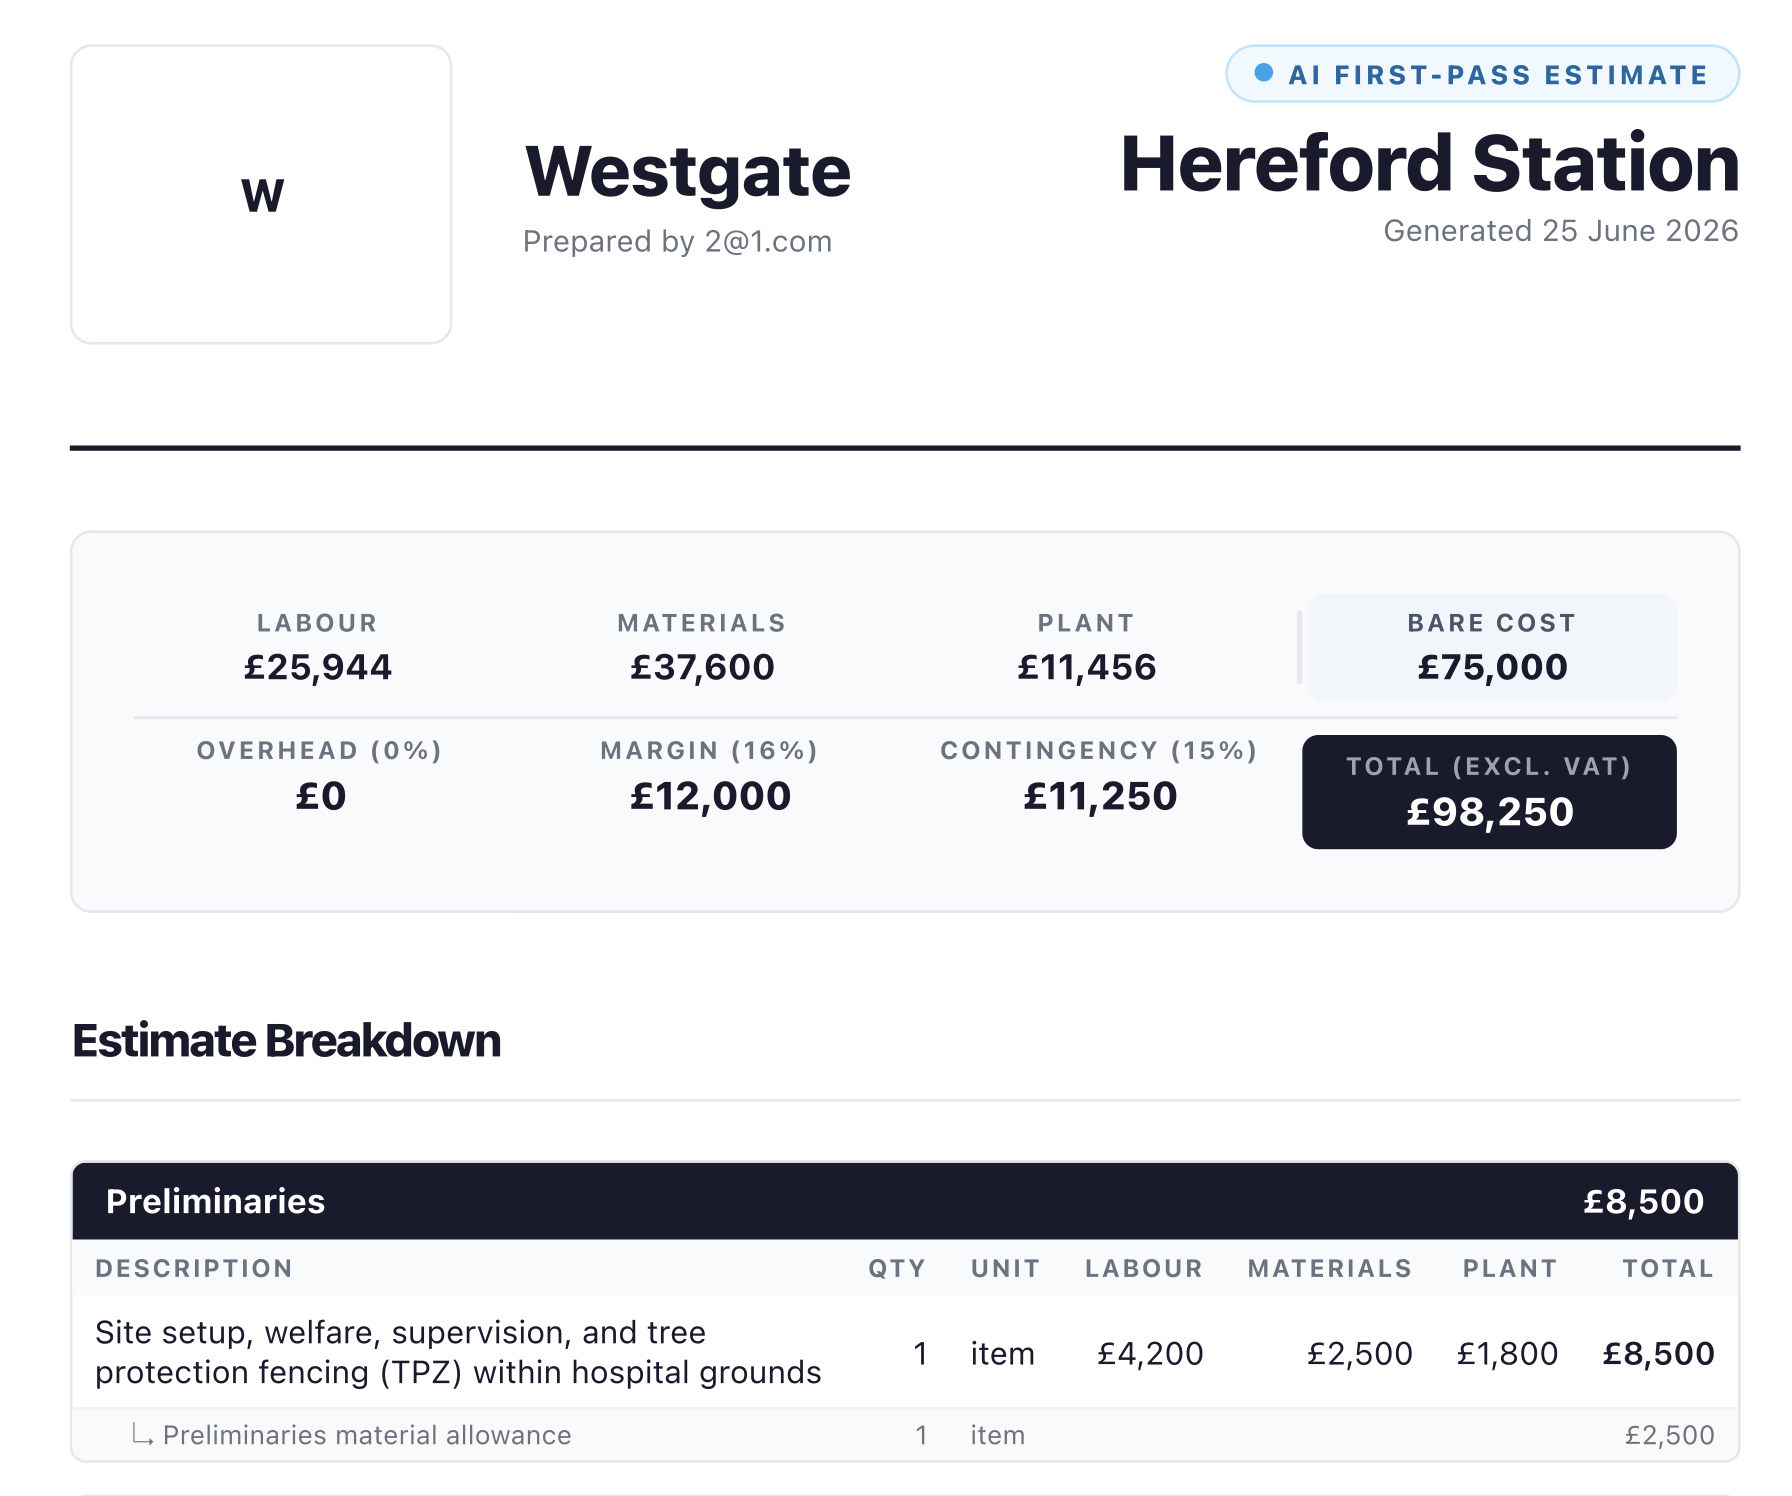Select the Bare Cost £75,000 tile
Image resolution: width=1792 pixels, height=1496 pixels.
(1492, 647)
